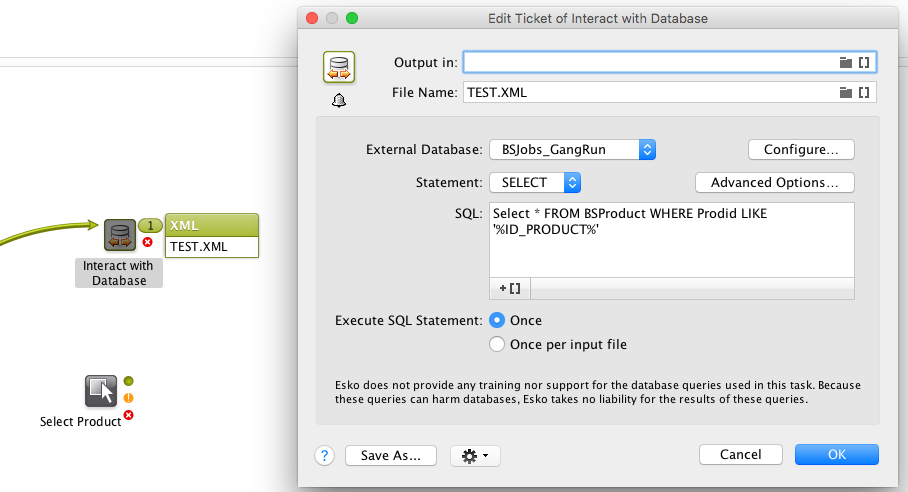The image size is (908, 492).
Task: Click the red error badge beside Select Product
Action: [129, 415]
